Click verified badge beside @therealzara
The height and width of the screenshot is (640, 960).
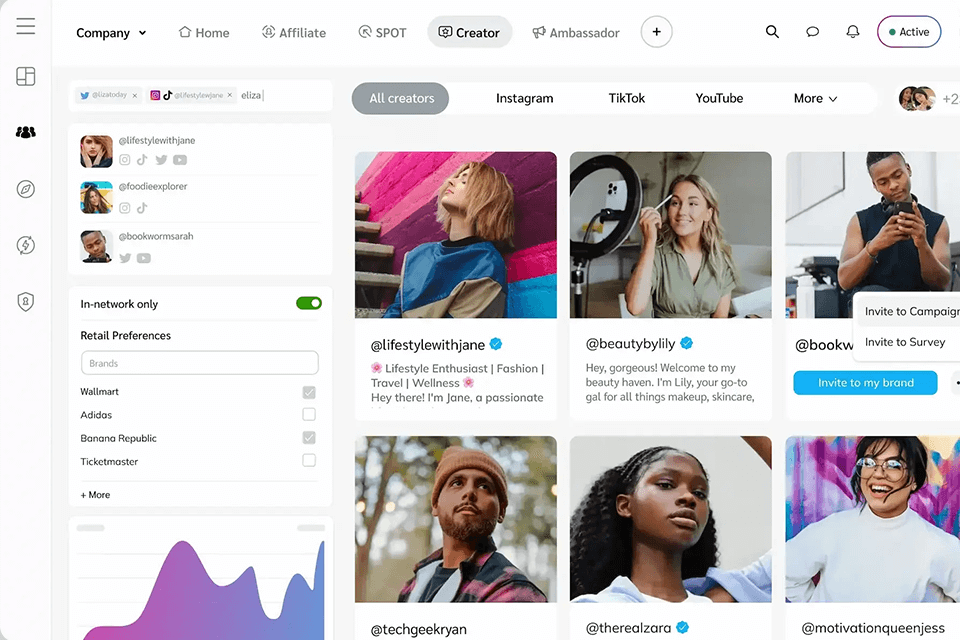coord(683,627)
